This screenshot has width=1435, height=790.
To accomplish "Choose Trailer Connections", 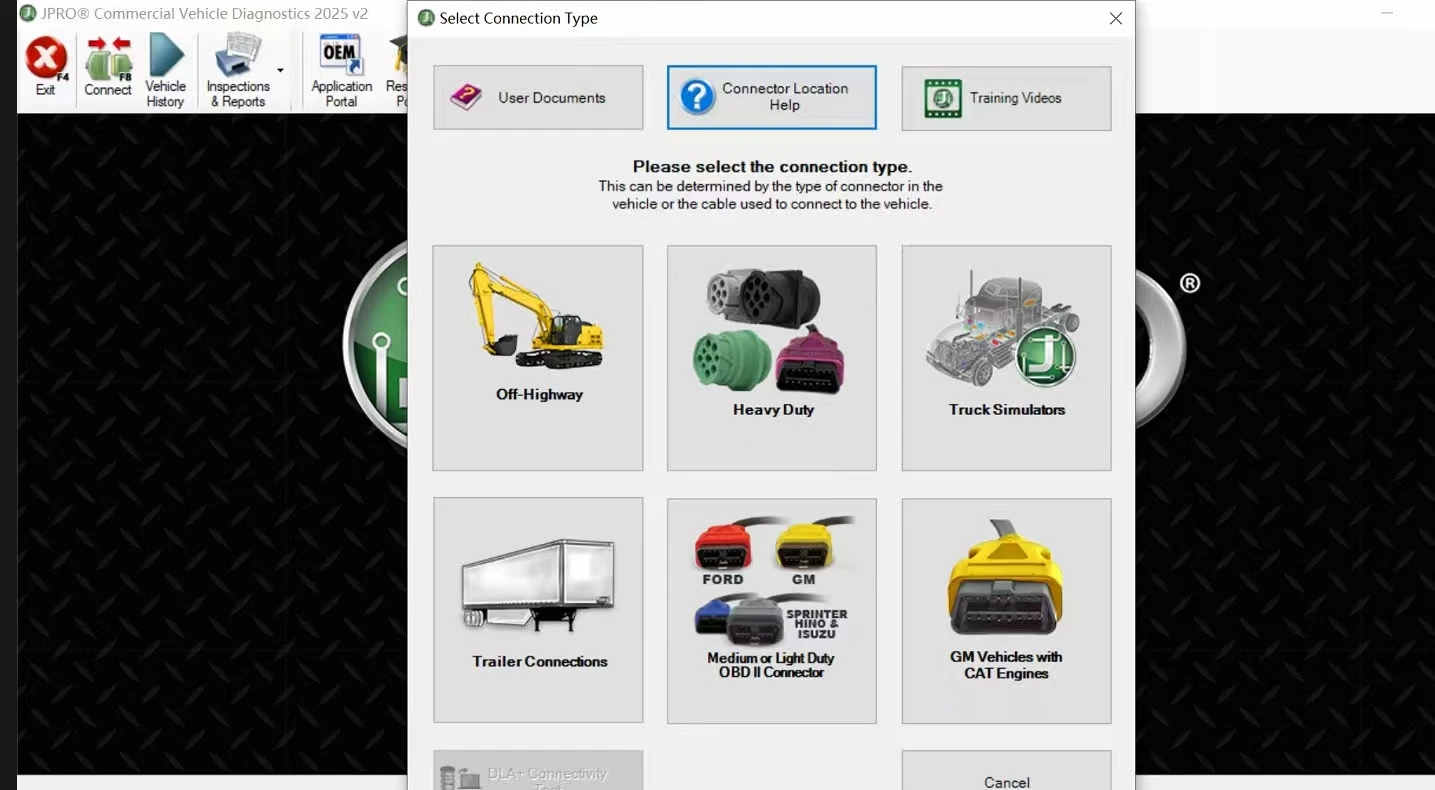I will pyautogui.click(x=538, y=610).
